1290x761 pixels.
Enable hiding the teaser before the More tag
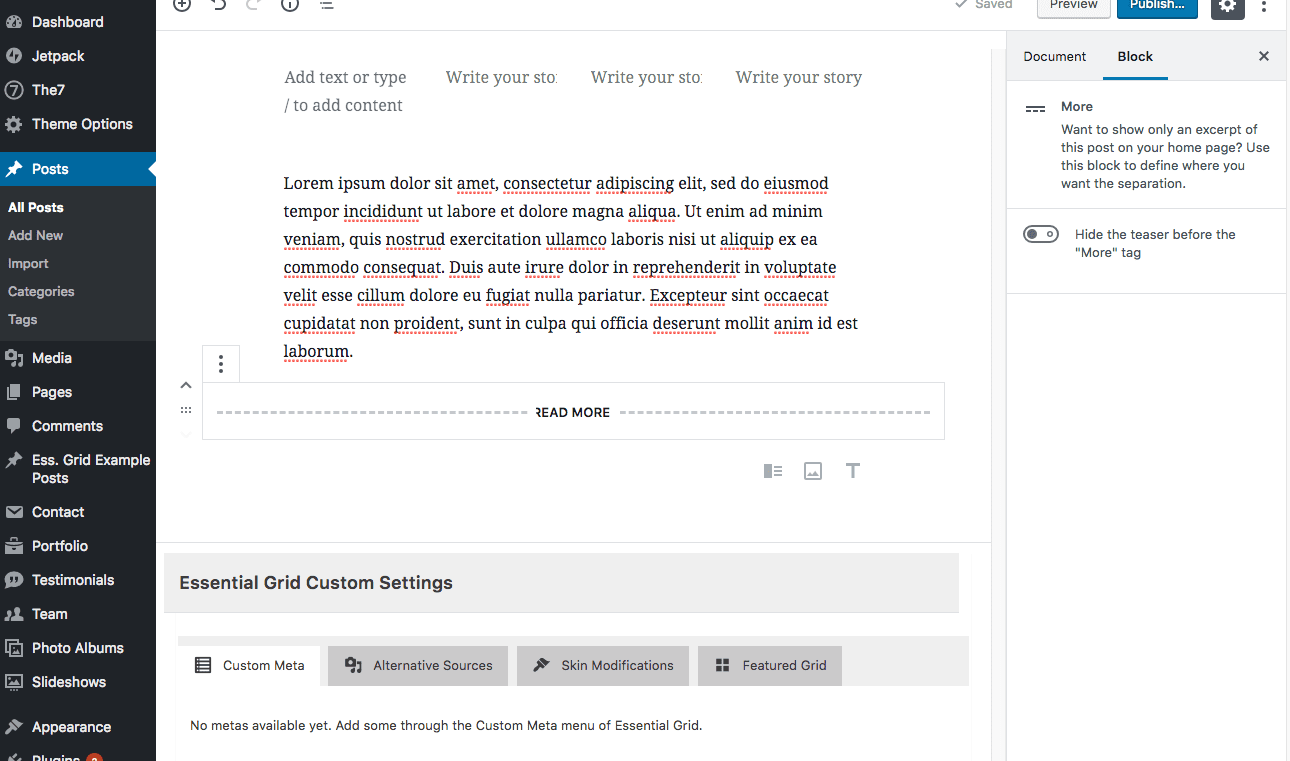1040,233
